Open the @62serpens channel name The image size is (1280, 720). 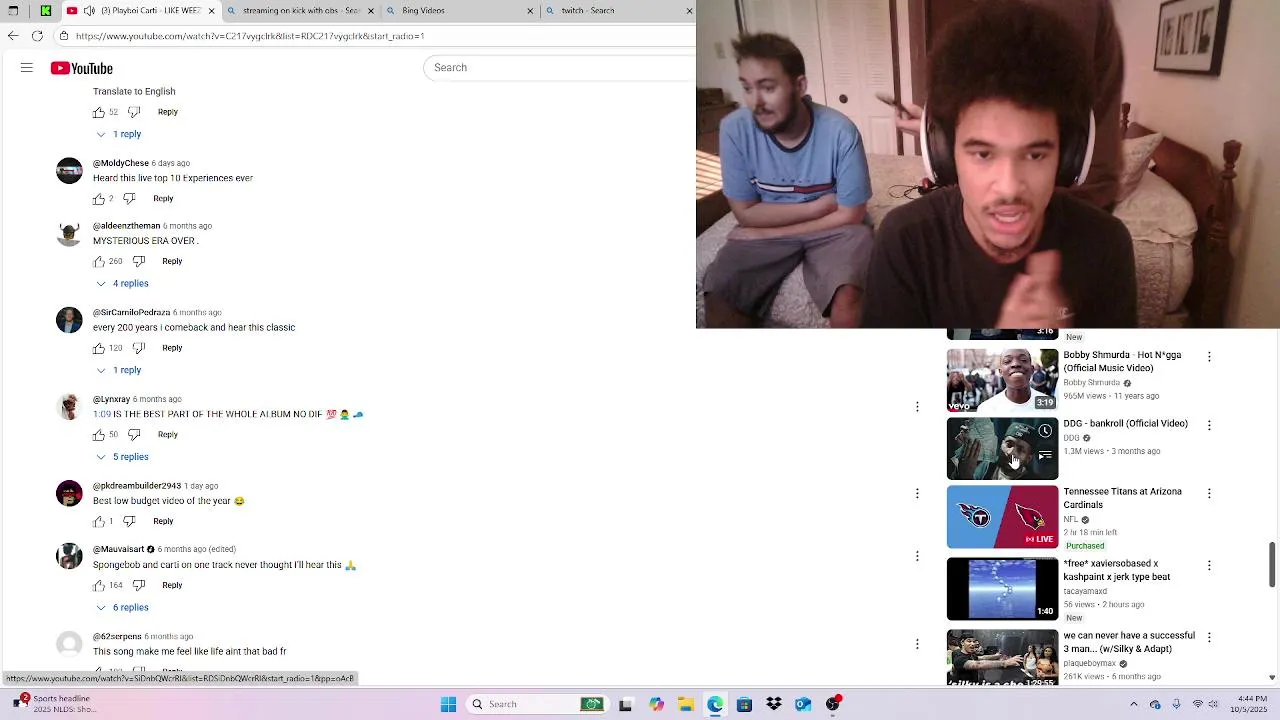pyautogui.click(x=117, y=637)
